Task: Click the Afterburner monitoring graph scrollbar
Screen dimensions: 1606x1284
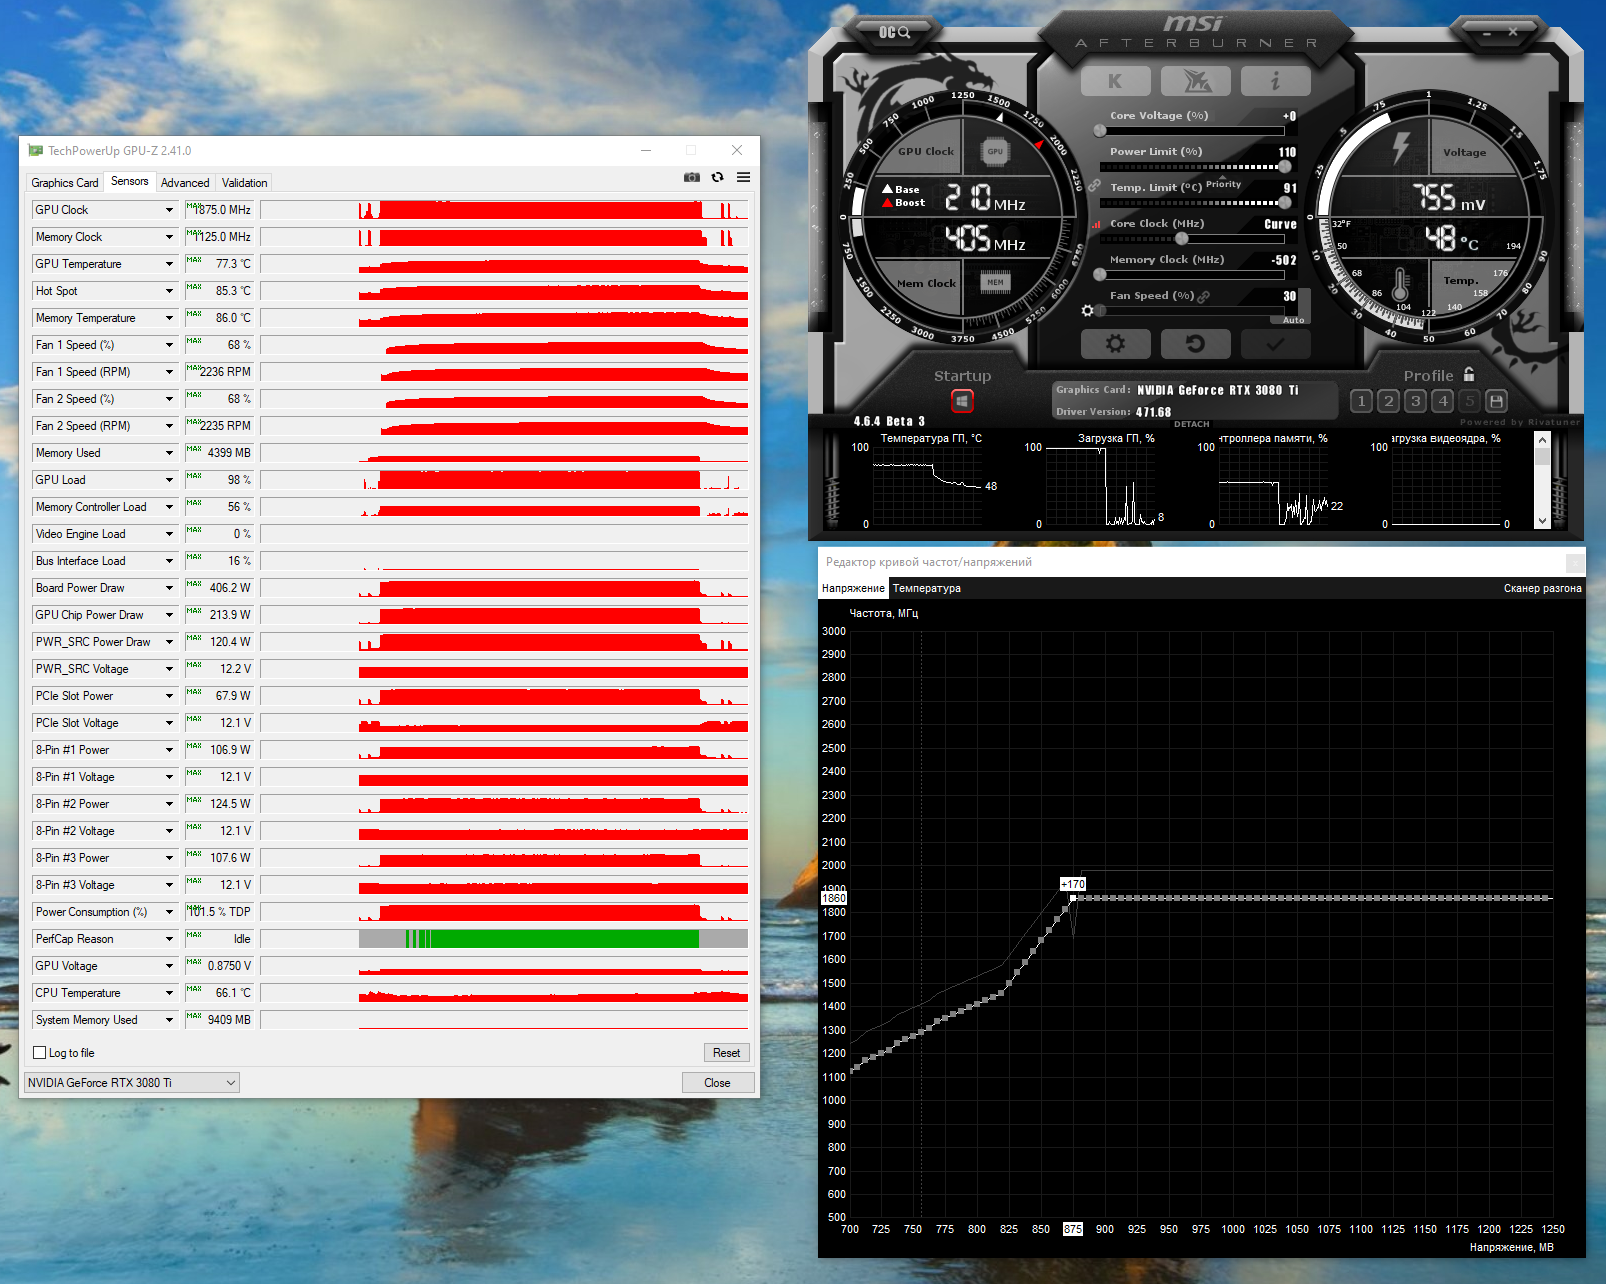Action: click(x=1542, y=479)
